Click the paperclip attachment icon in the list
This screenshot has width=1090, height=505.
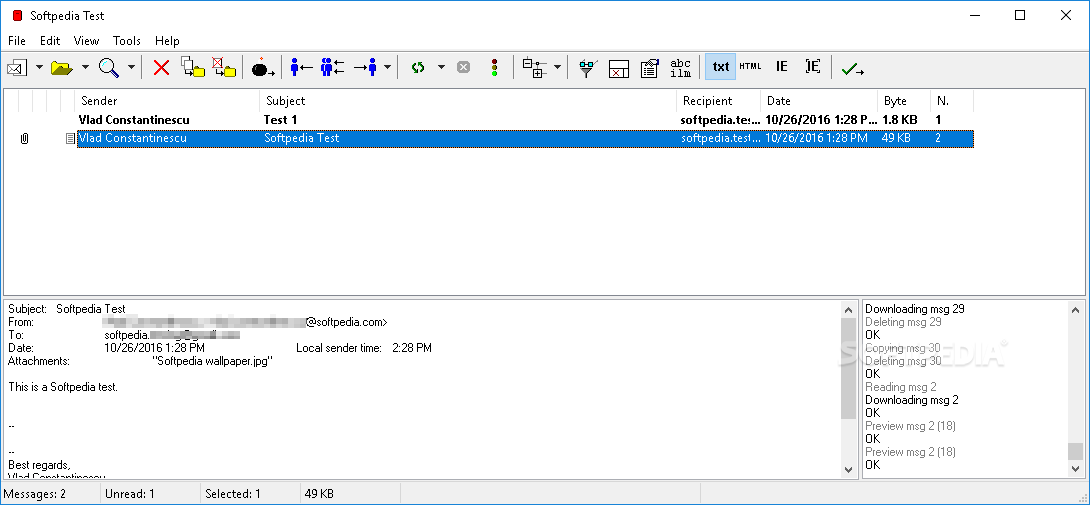tap(24, 138)
